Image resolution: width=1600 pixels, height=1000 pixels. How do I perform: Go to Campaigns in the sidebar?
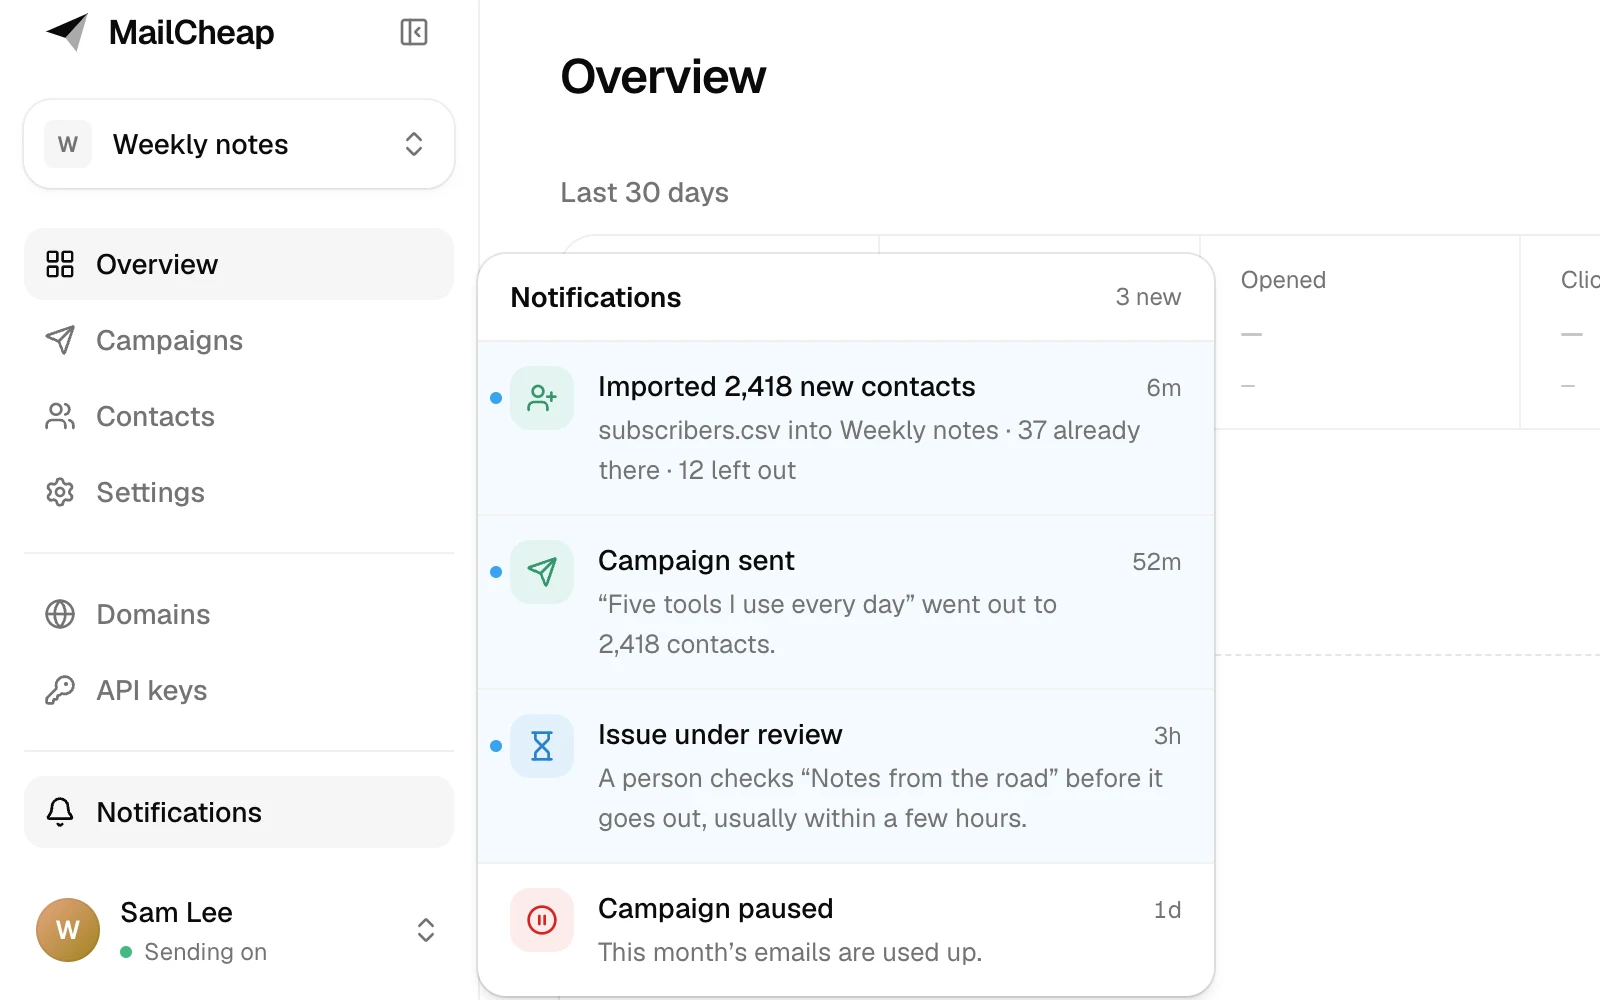pos(239,340)
